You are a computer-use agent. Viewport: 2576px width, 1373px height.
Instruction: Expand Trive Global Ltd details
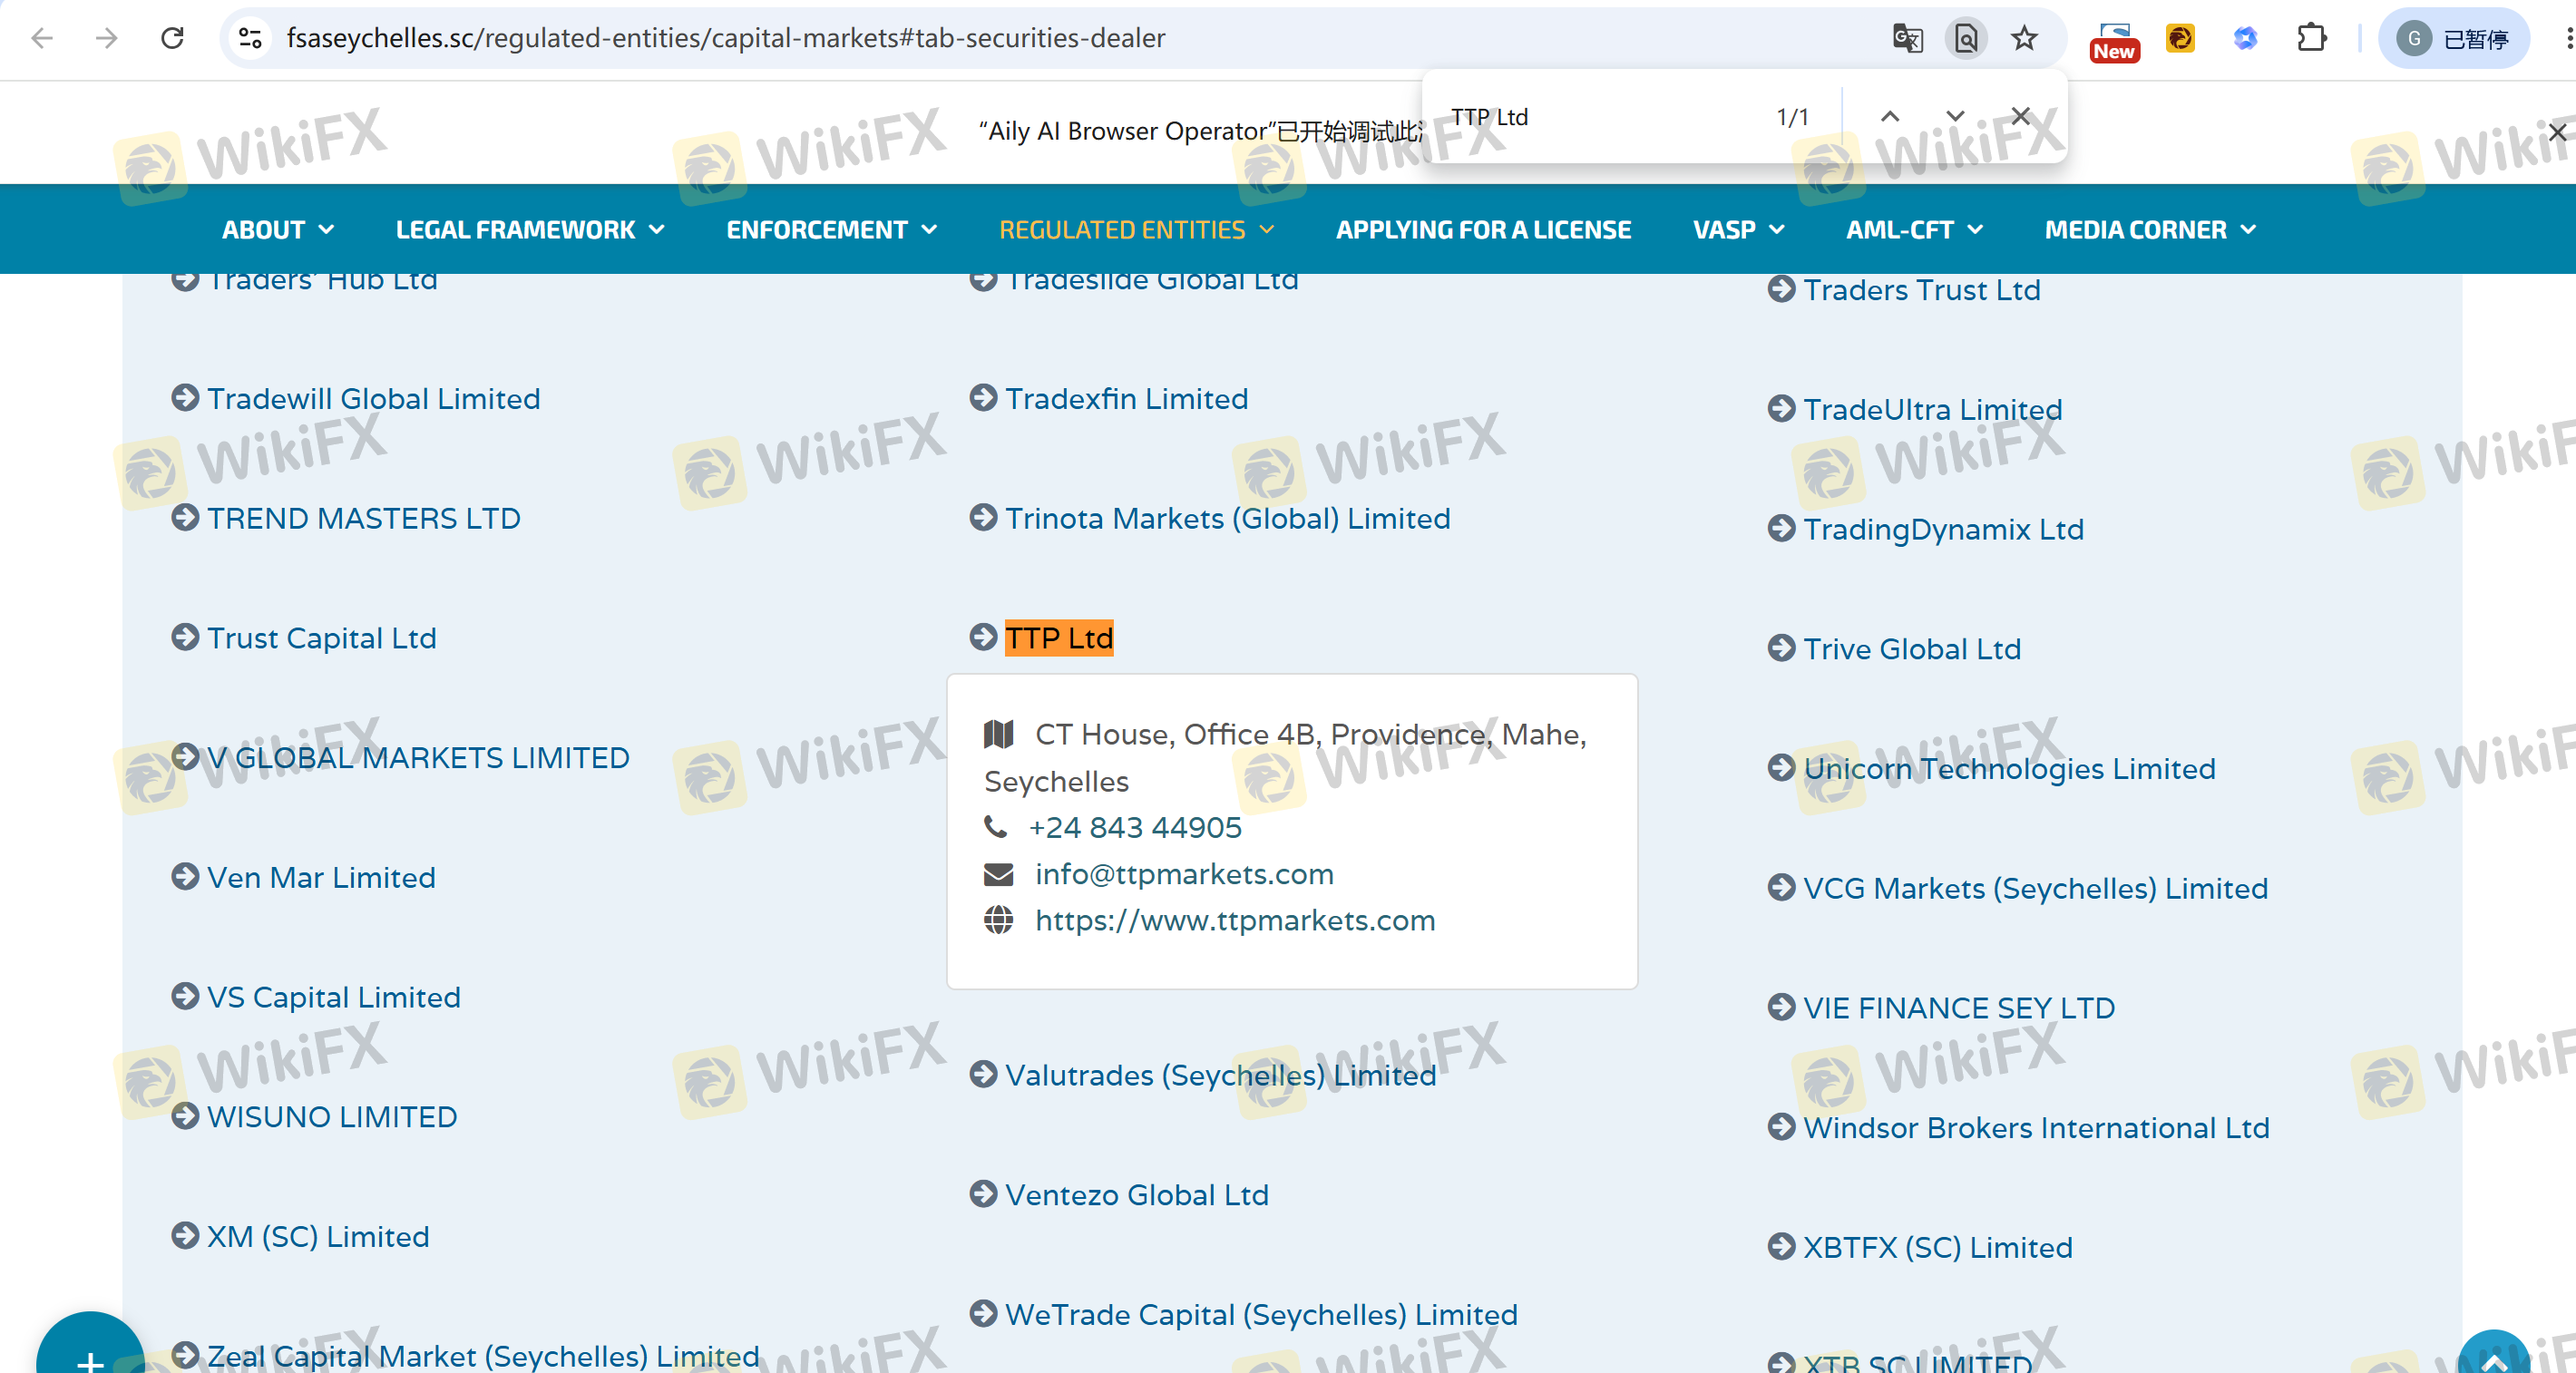[1912, 648]
